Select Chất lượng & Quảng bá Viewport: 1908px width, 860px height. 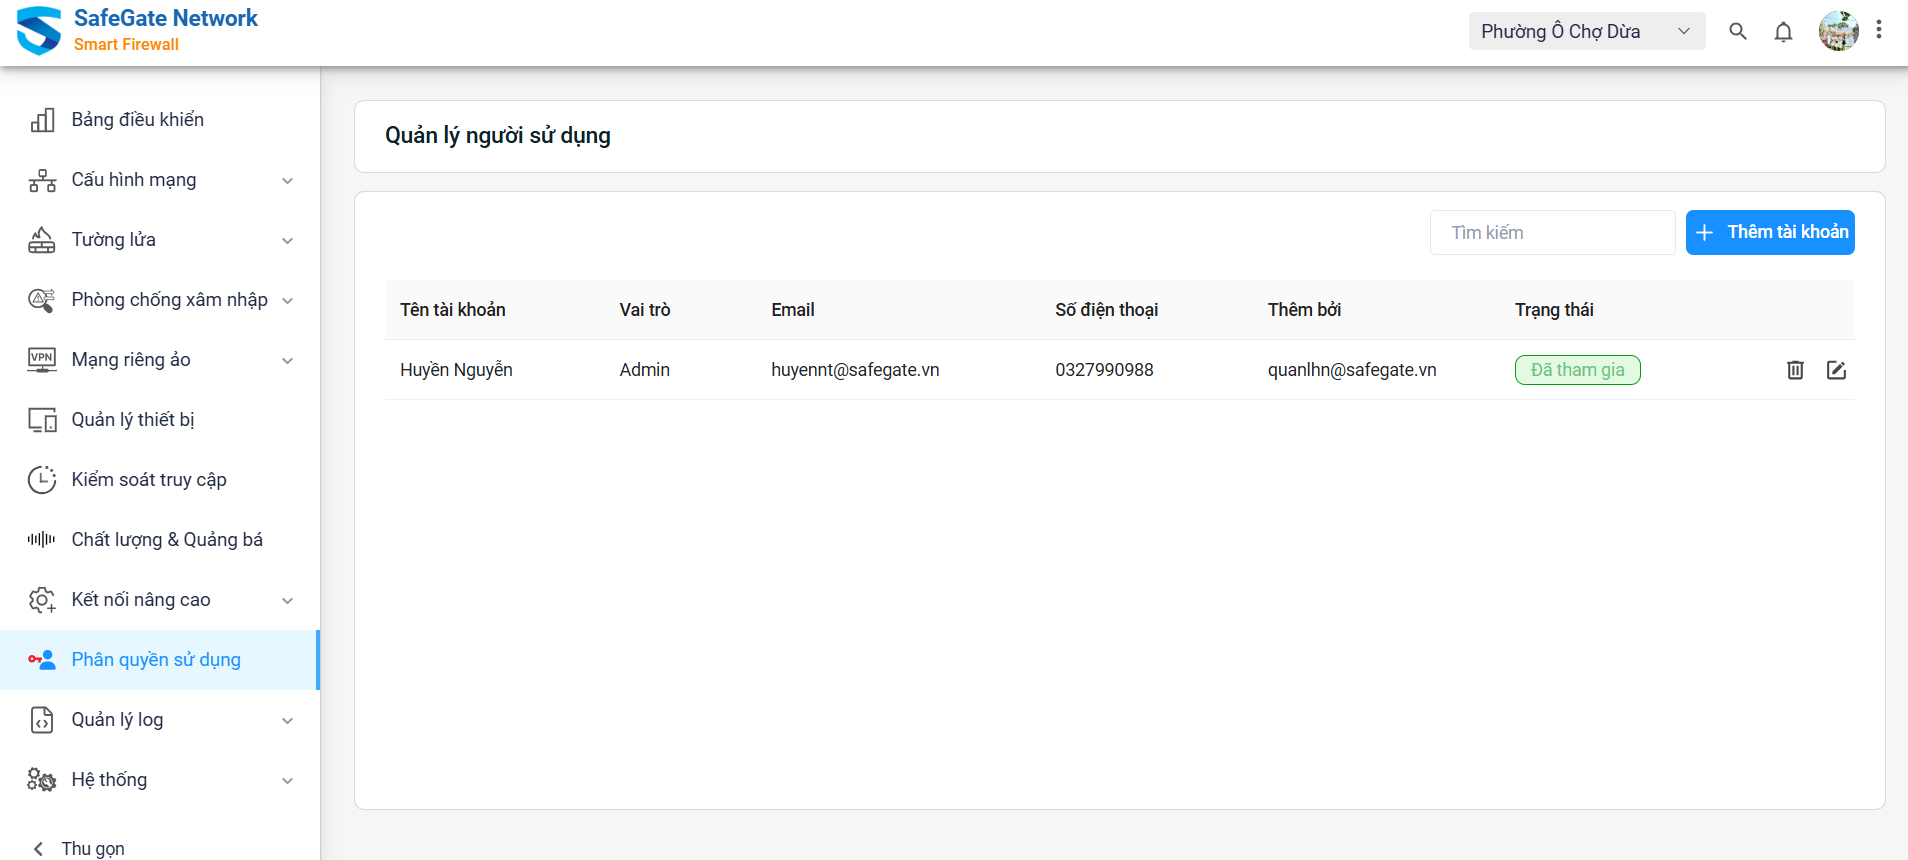tap(166, 540)
